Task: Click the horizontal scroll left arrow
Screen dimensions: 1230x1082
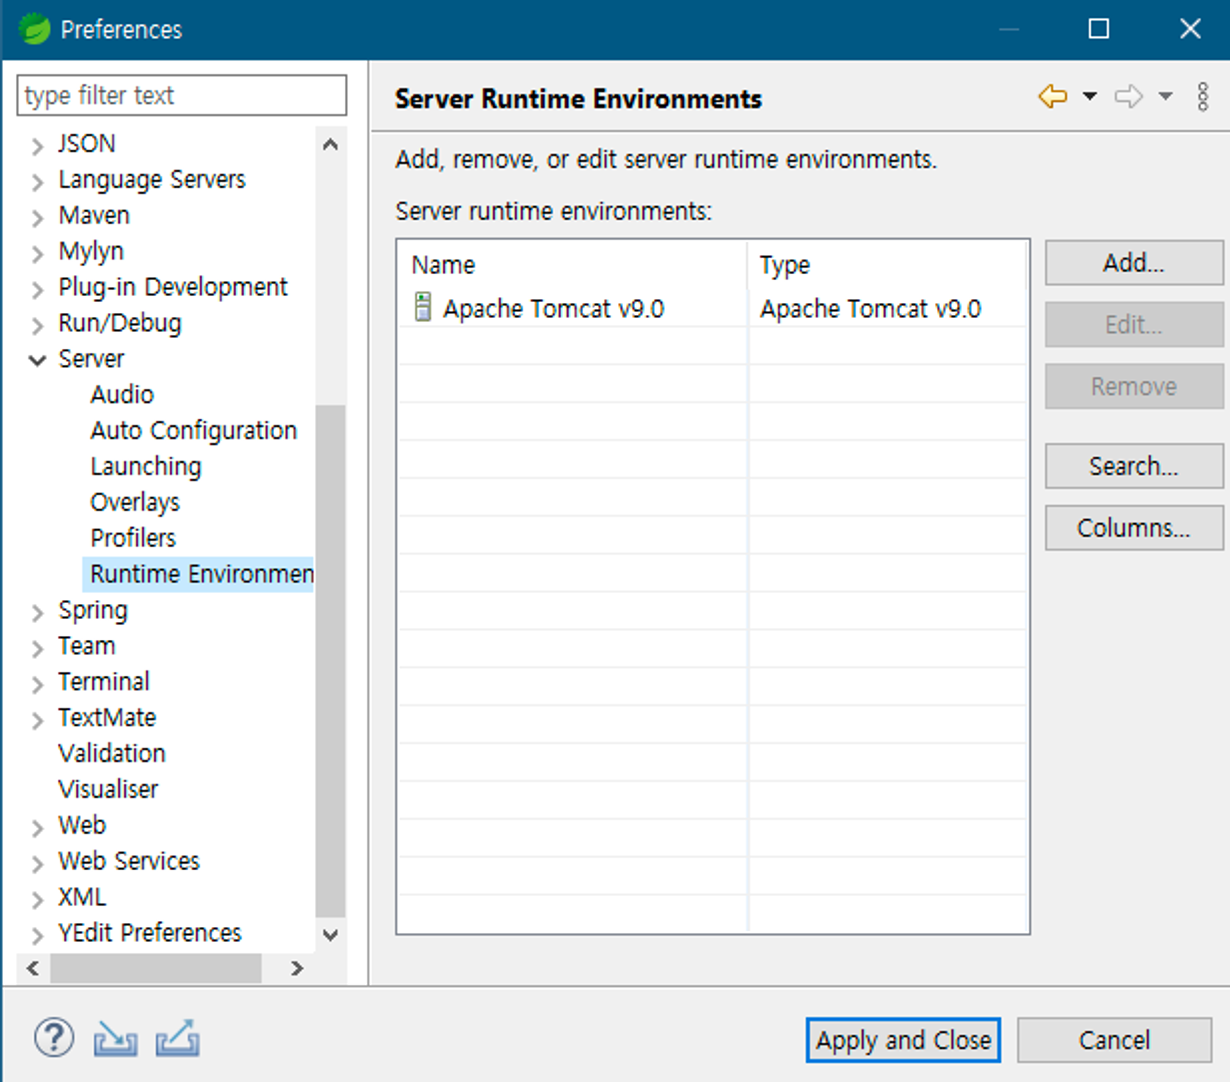Action: click(33, 968)
